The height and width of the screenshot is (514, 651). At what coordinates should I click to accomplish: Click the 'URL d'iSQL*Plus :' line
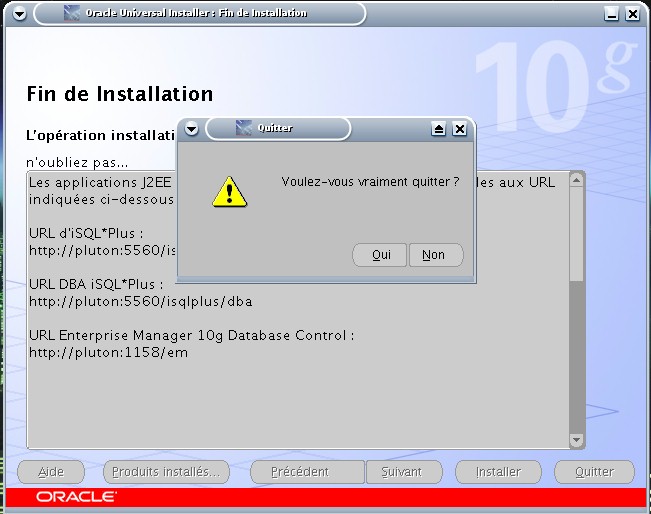click(x=86, y=233)
